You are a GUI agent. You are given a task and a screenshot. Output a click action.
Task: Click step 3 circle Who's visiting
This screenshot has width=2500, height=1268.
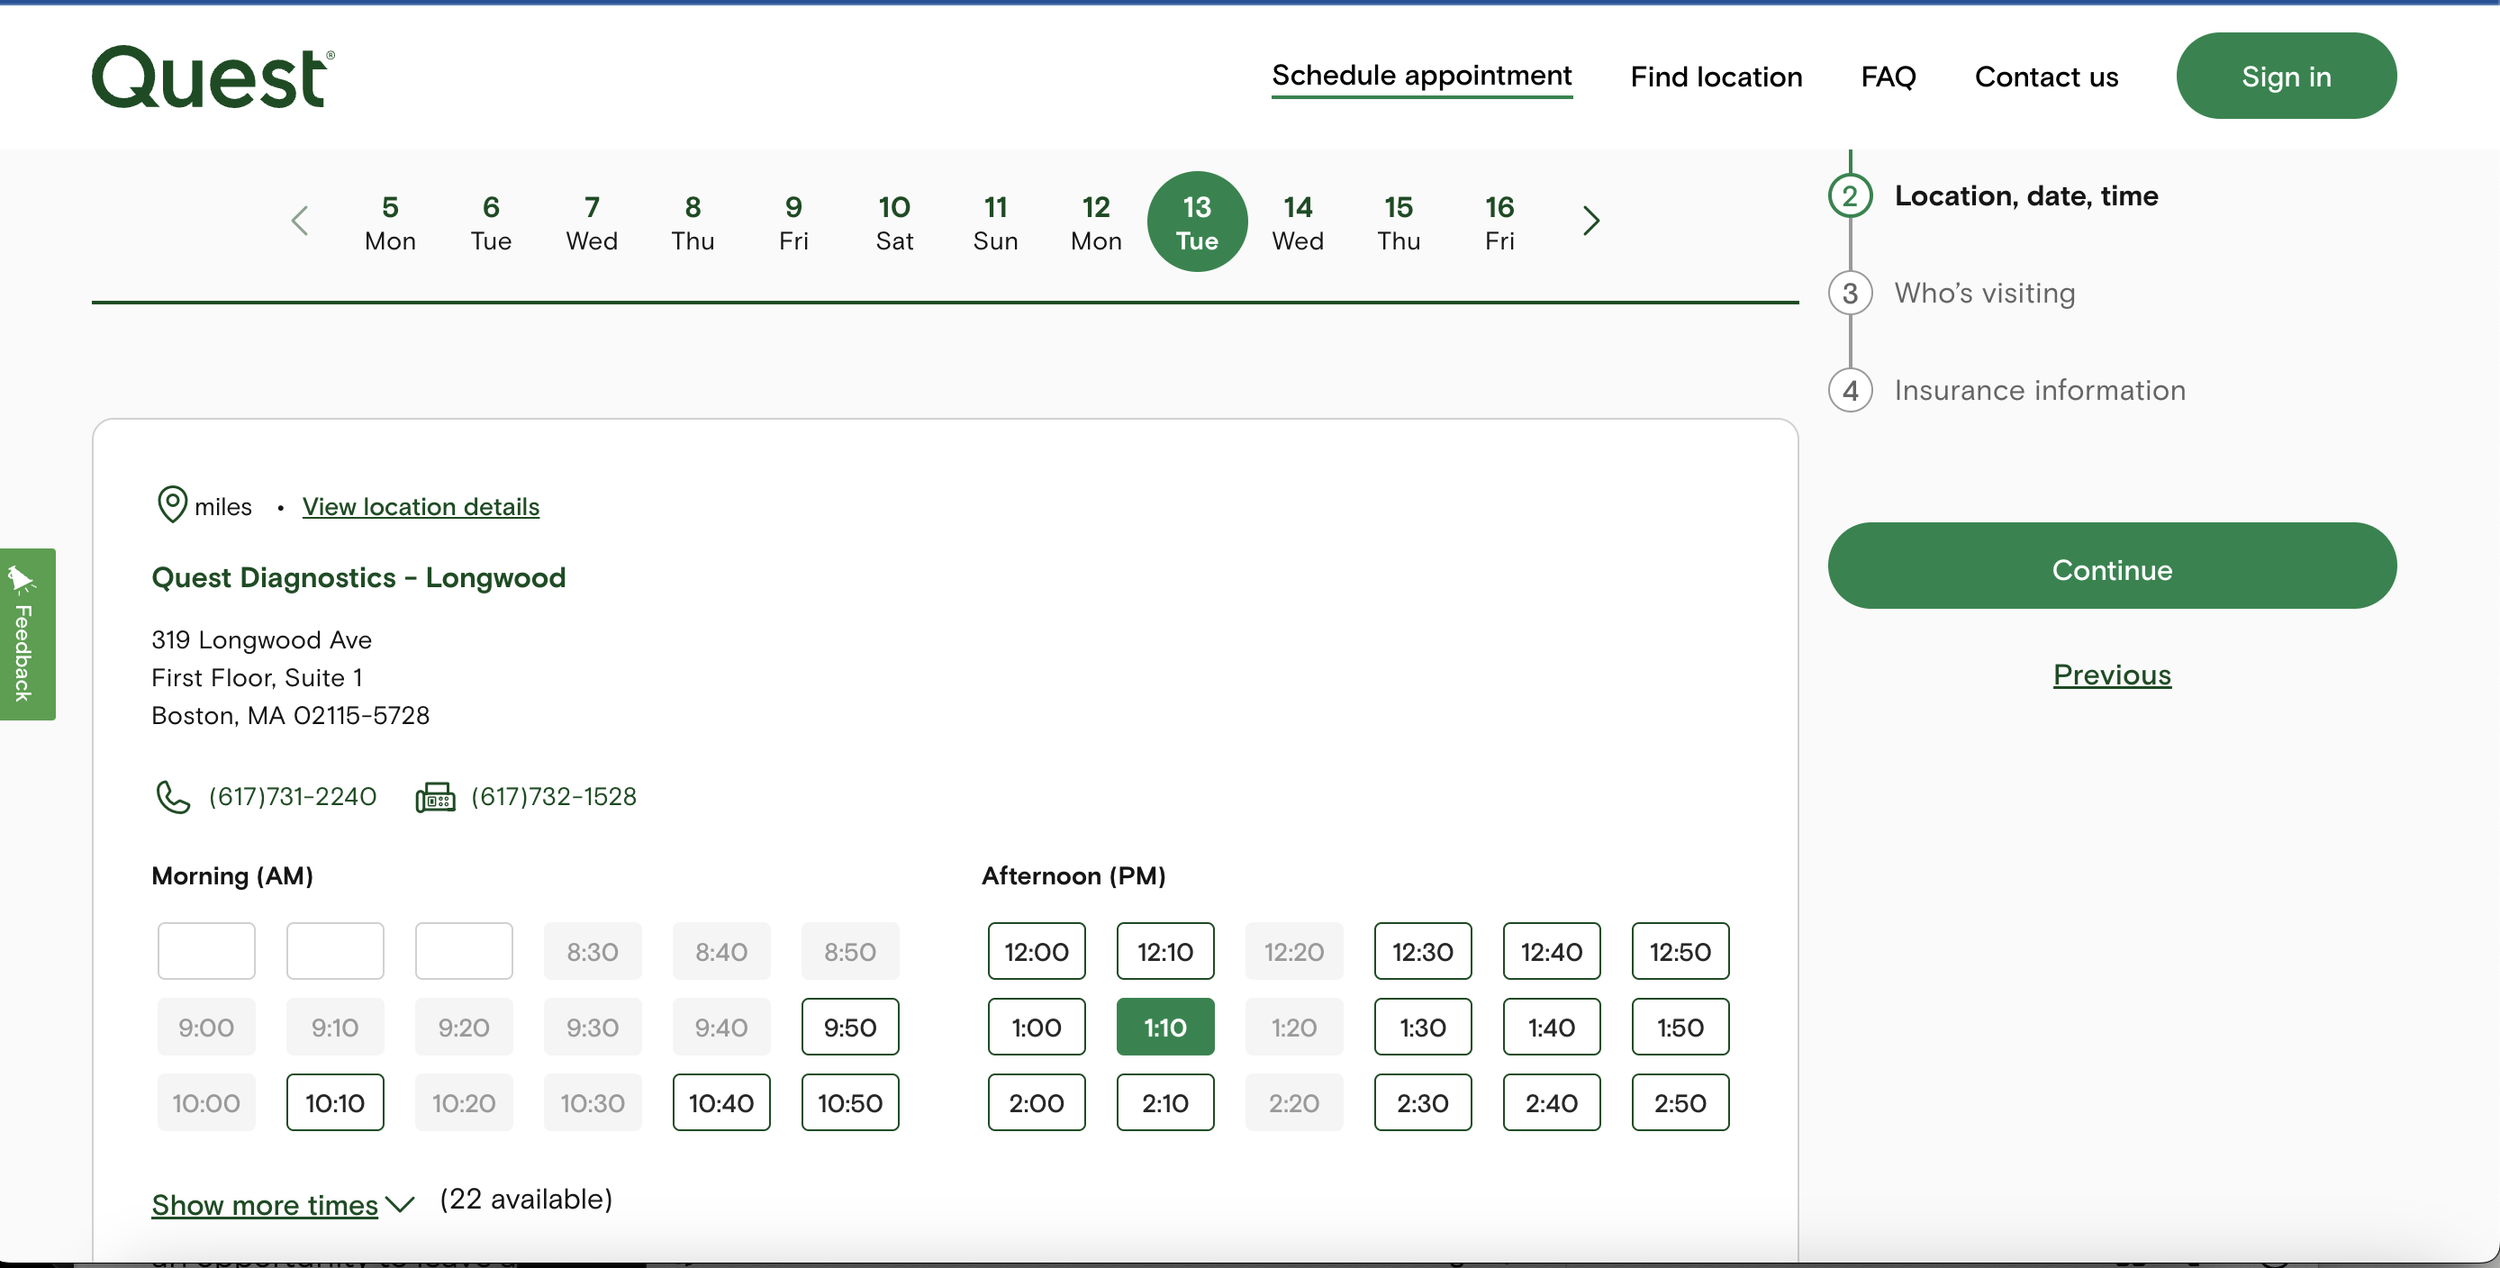[x=1850, y=293]
